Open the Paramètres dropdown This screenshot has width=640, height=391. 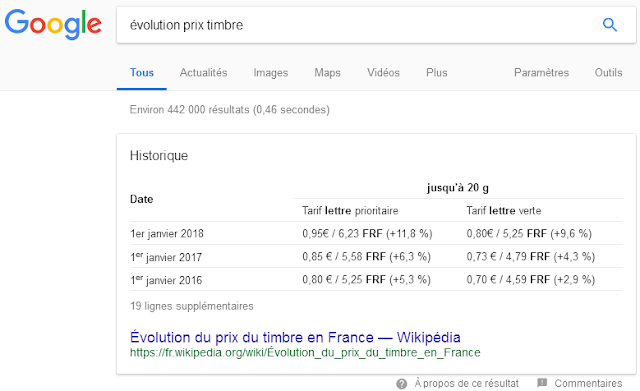click(x=541, y=73)
